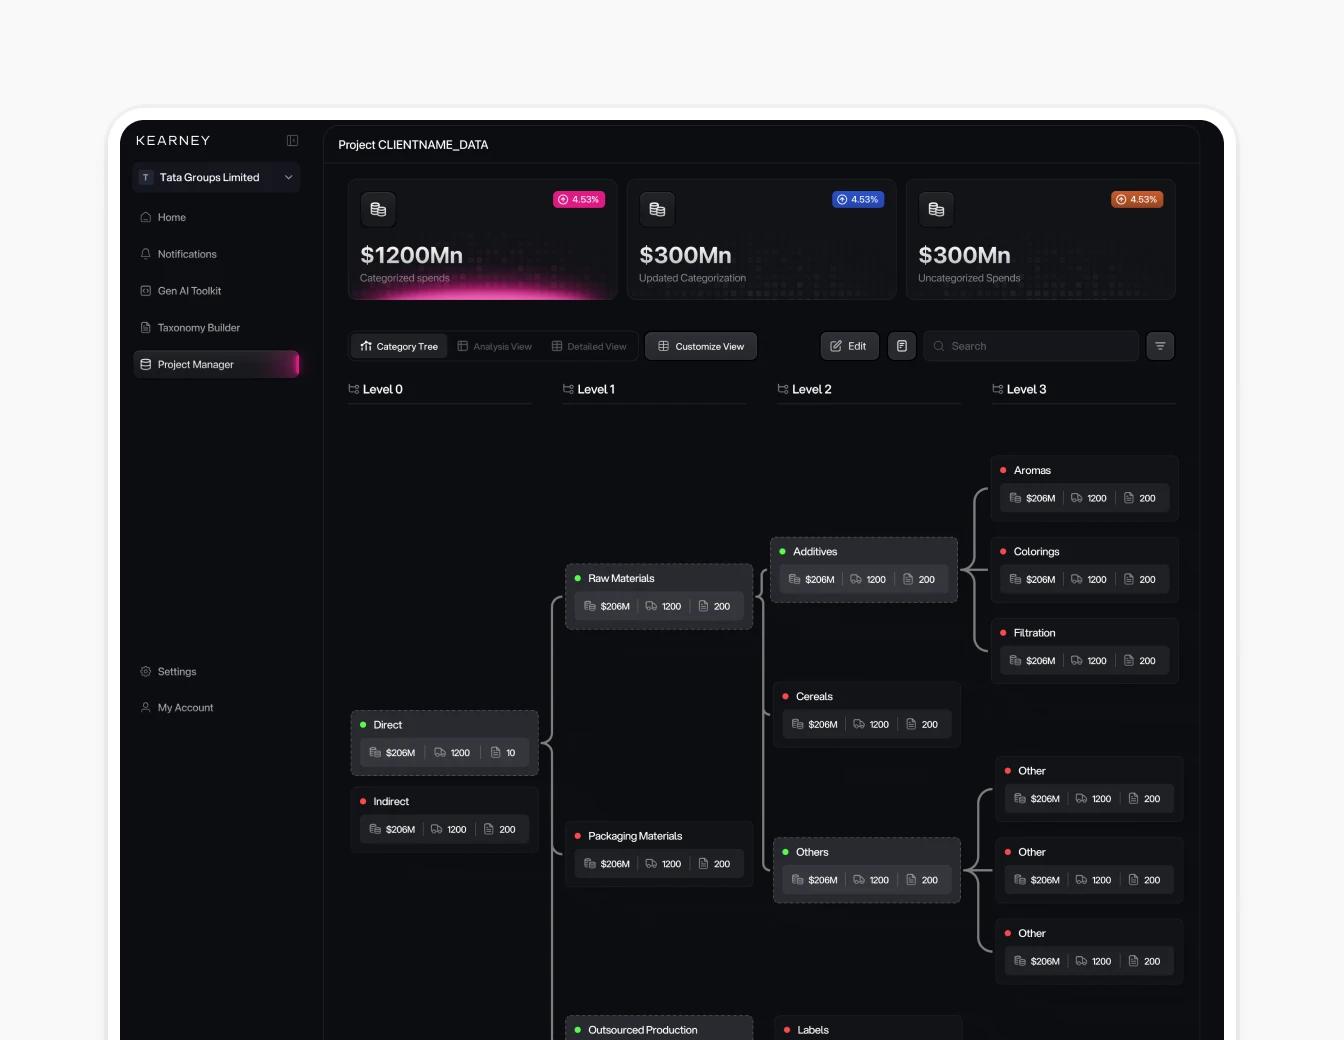1344x1040 pixels.
Task: Open the filter icon beside the search bar
Action: 1160,345
